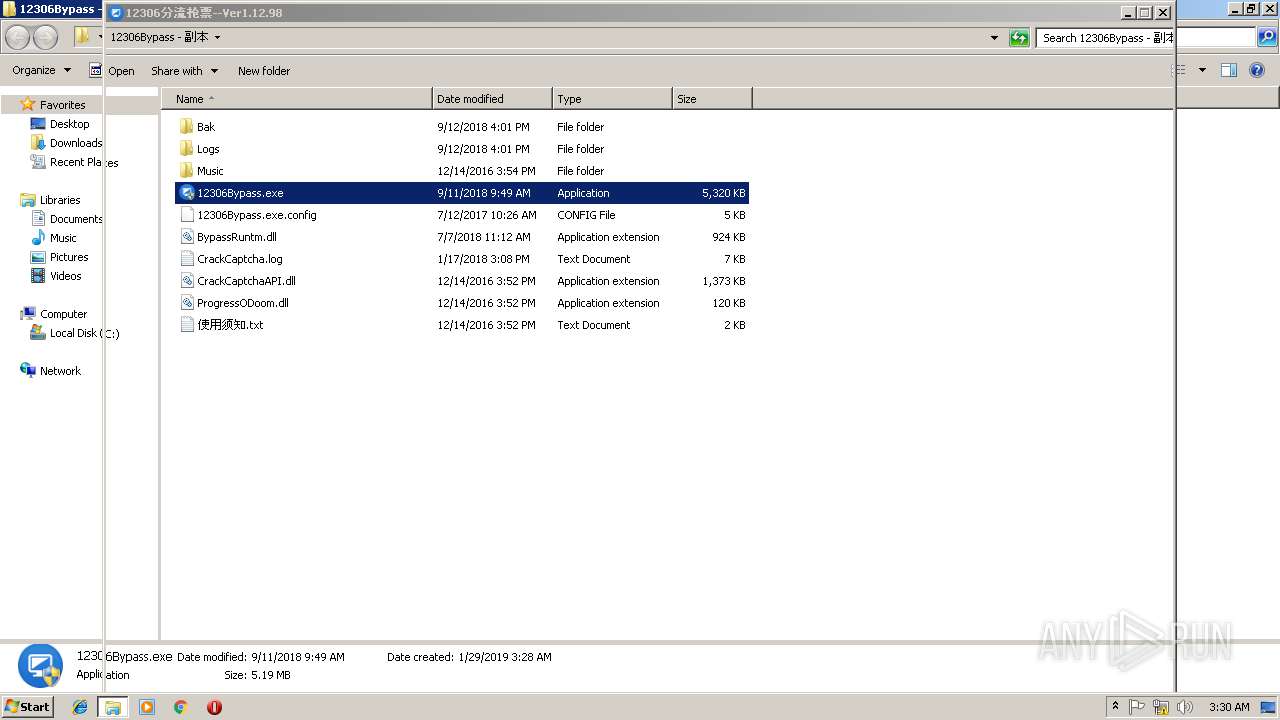Open the Start menu
The image size is (1280, 720).
coord(27,706)
